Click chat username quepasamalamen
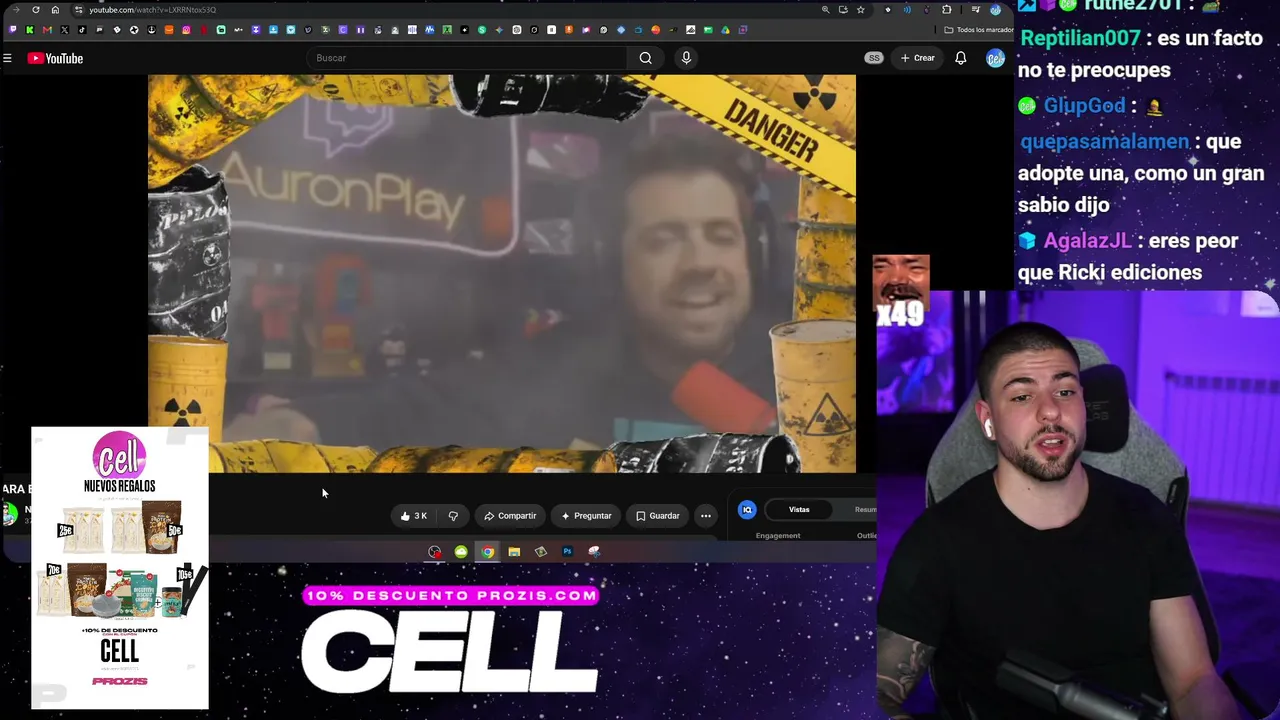The width and height of the screenshot is (1280, 720). pos(1104,142)
